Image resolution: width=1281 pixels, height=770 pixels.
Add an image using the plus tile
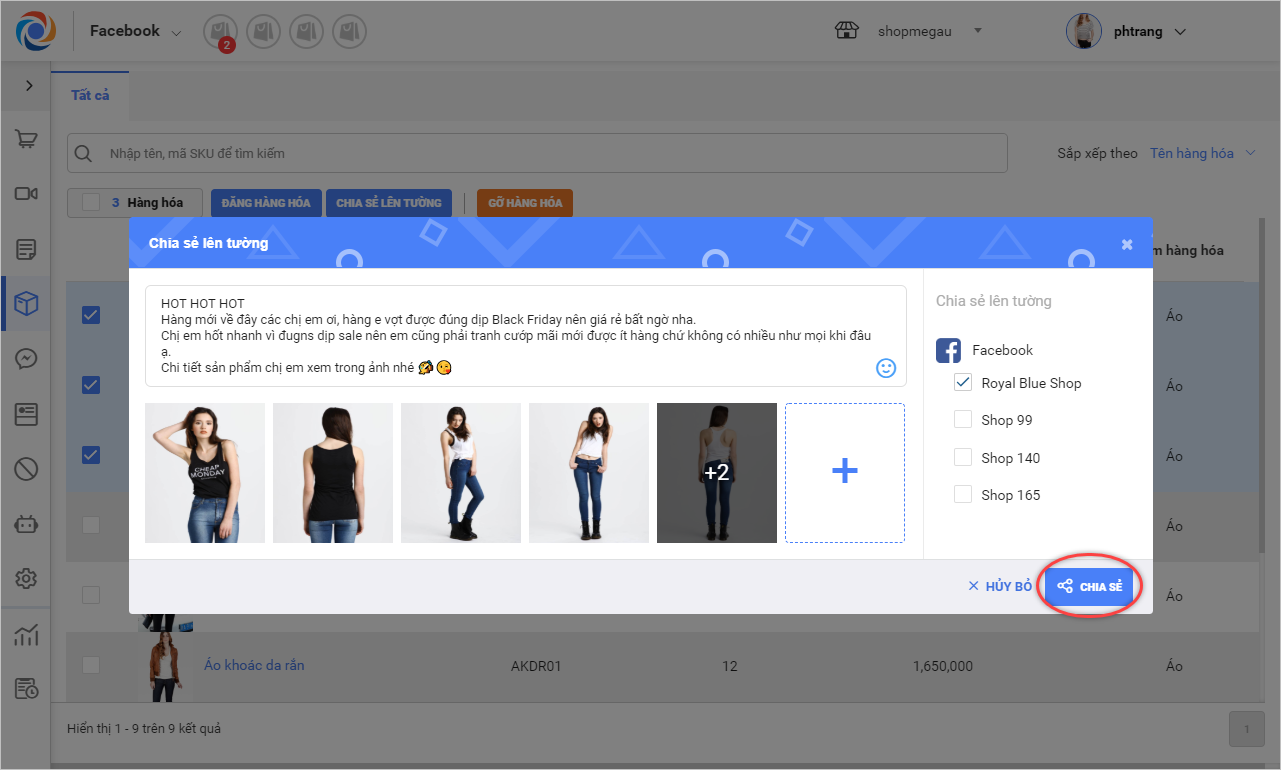845,473
